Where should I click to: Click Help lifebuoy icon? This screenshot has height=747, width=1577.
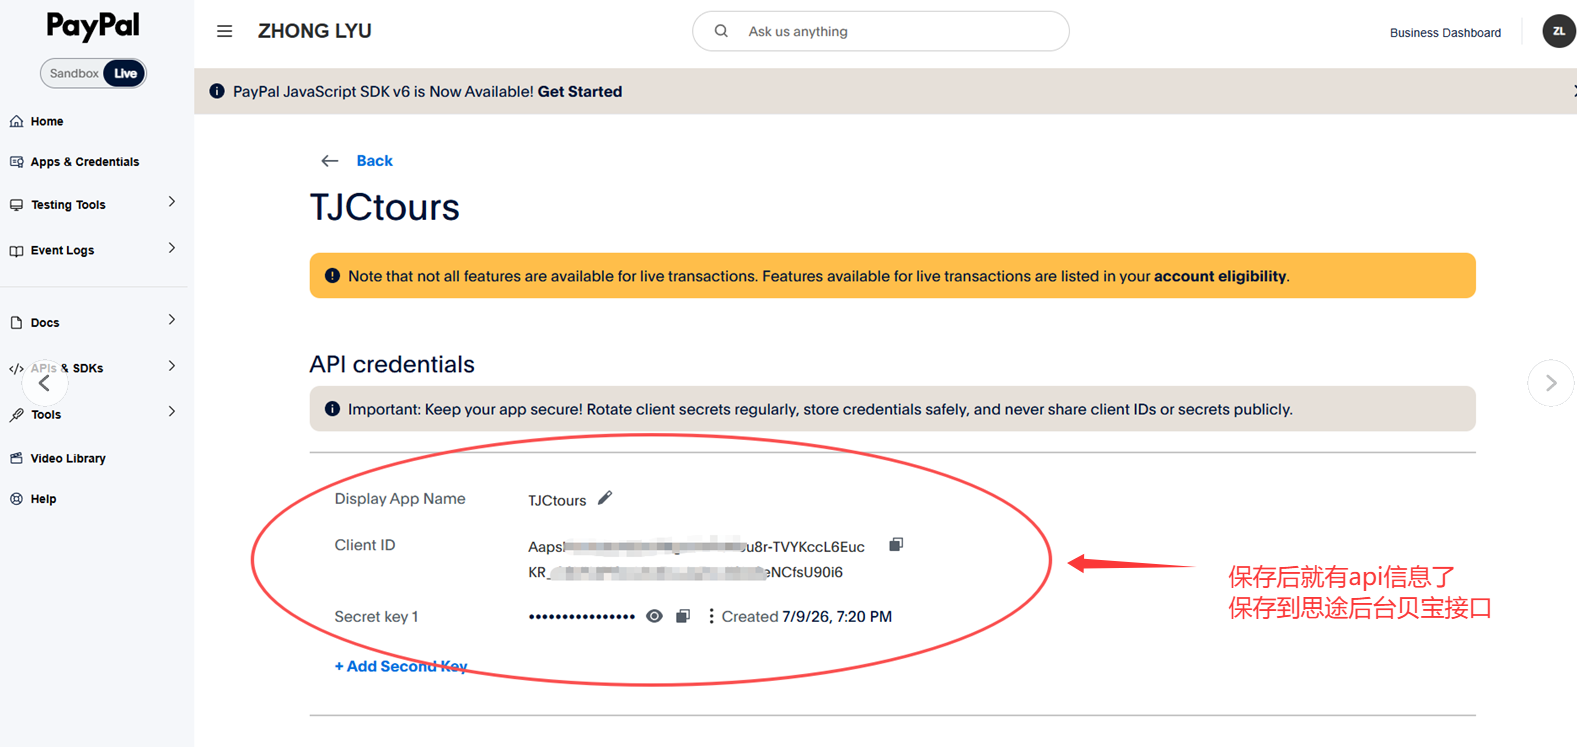point(16,499)
